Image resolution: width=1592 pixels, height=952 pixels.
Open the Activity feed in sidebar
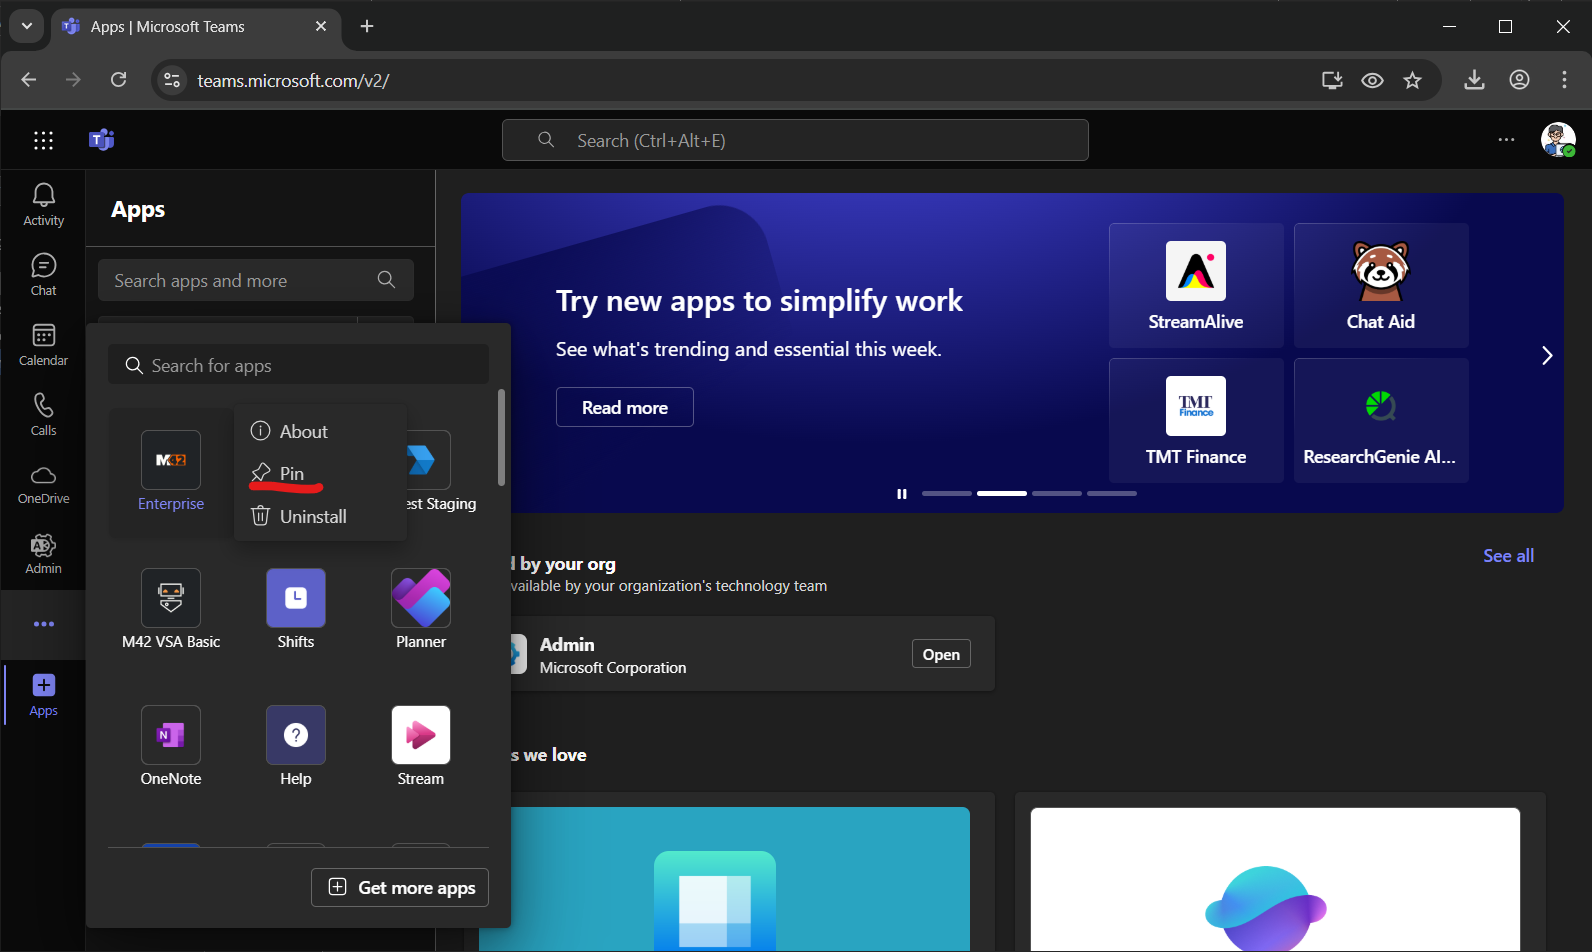[43, 205]
